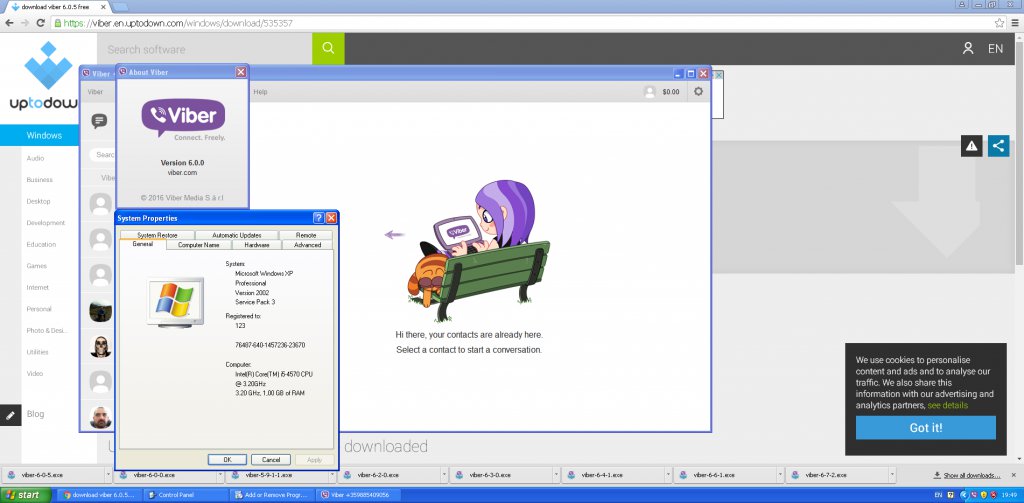Click the green search magnifier button
1024x503 pixels.
pos(327,48)
